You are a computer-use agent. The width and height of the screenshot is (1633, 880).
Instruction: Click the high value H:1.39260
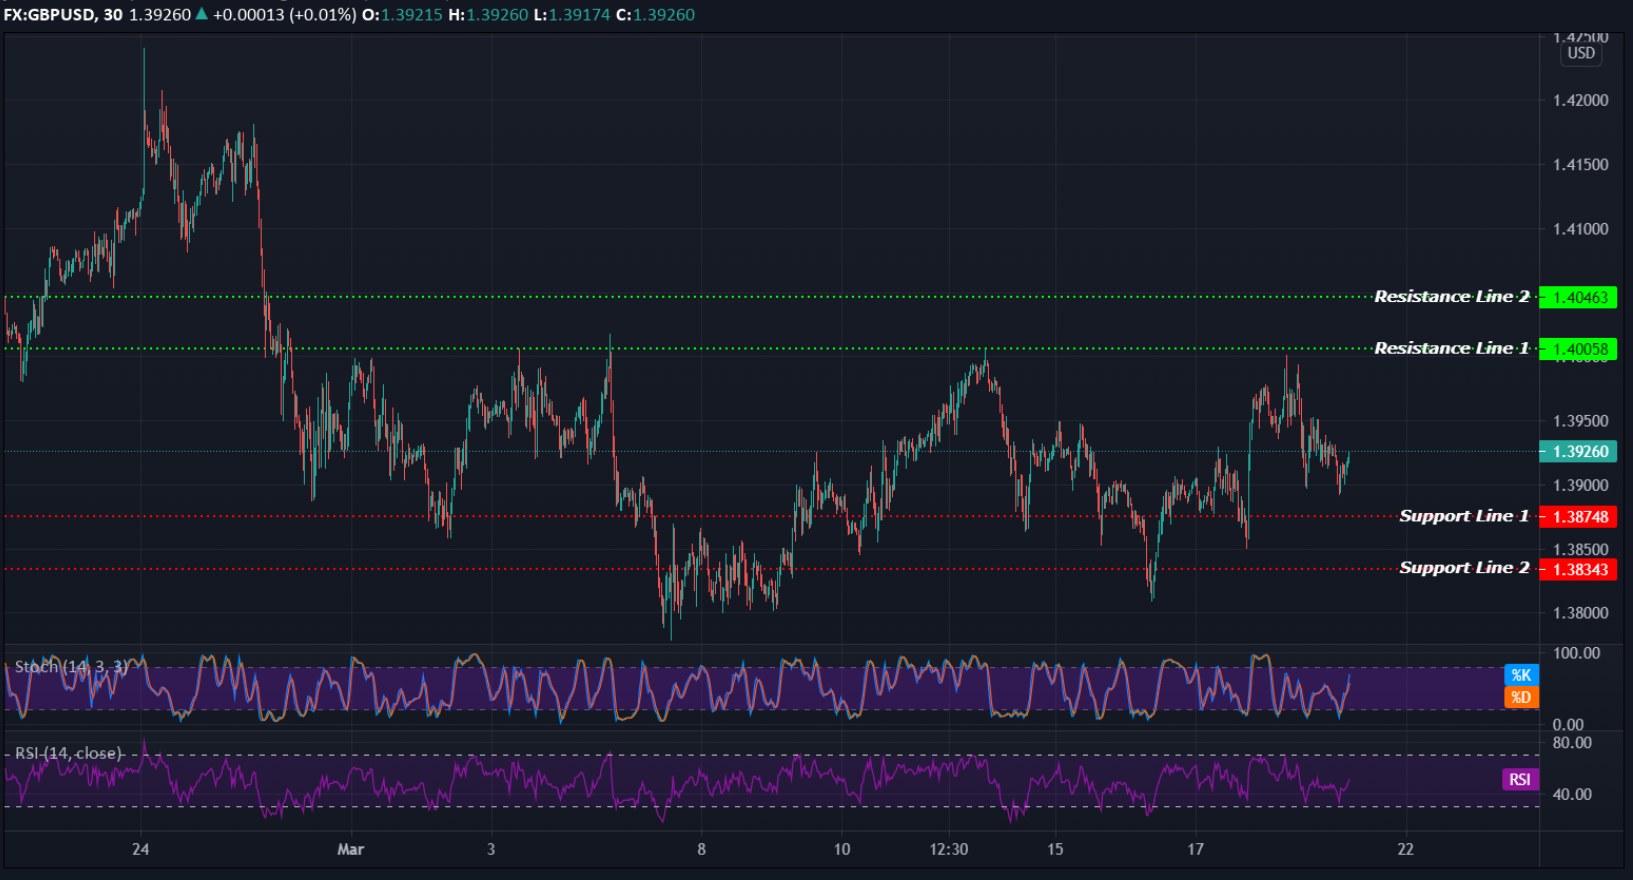click(488, 15)
